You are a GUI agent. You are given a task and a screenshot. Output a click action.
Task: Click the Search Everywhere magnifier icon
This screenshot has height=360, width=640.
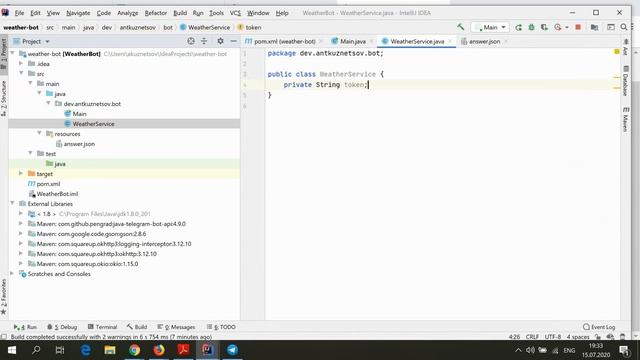click(624, 27)
